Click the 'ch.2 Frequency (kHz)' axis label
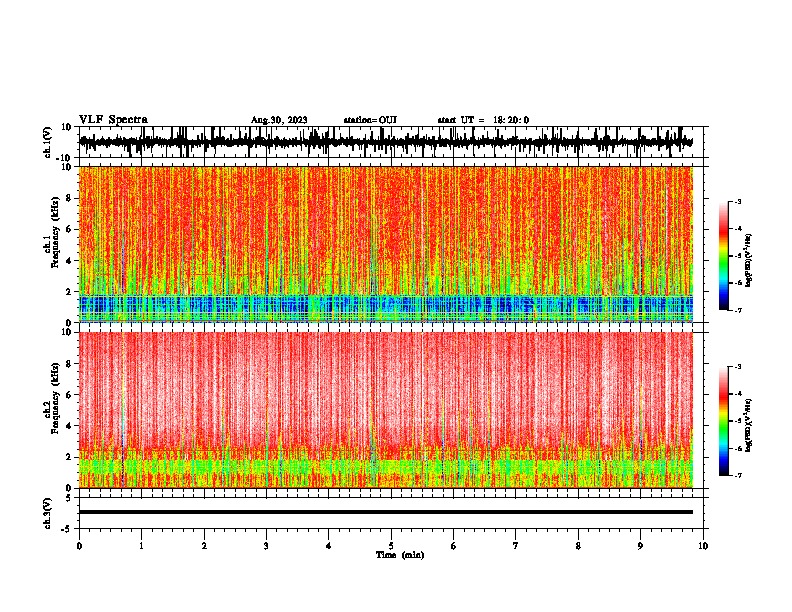This screenshot has width=792, height=612. (x=52, y=398)
